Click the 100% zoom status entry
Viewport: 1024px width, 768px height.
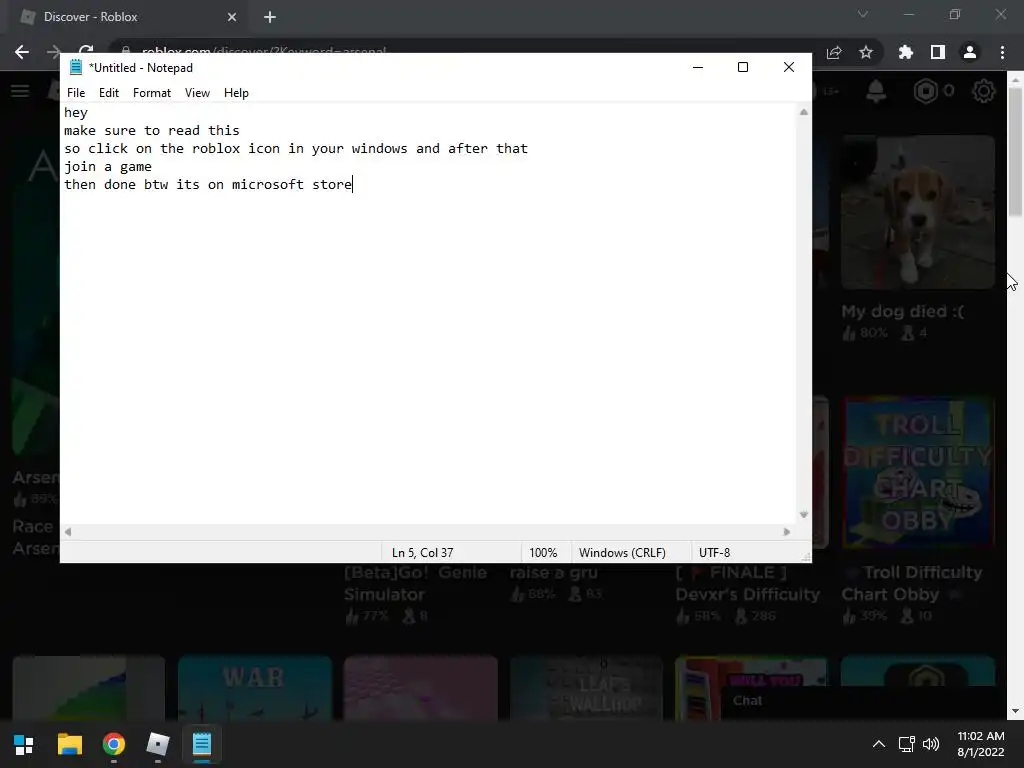point(543,552)
